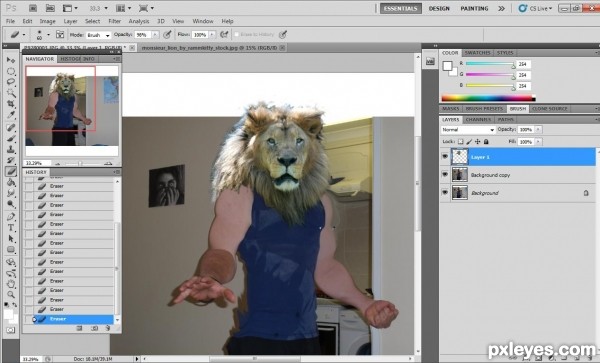Screen dimensions: 600x363
Task: Select the History Brush tool
Action: point(11,160)
